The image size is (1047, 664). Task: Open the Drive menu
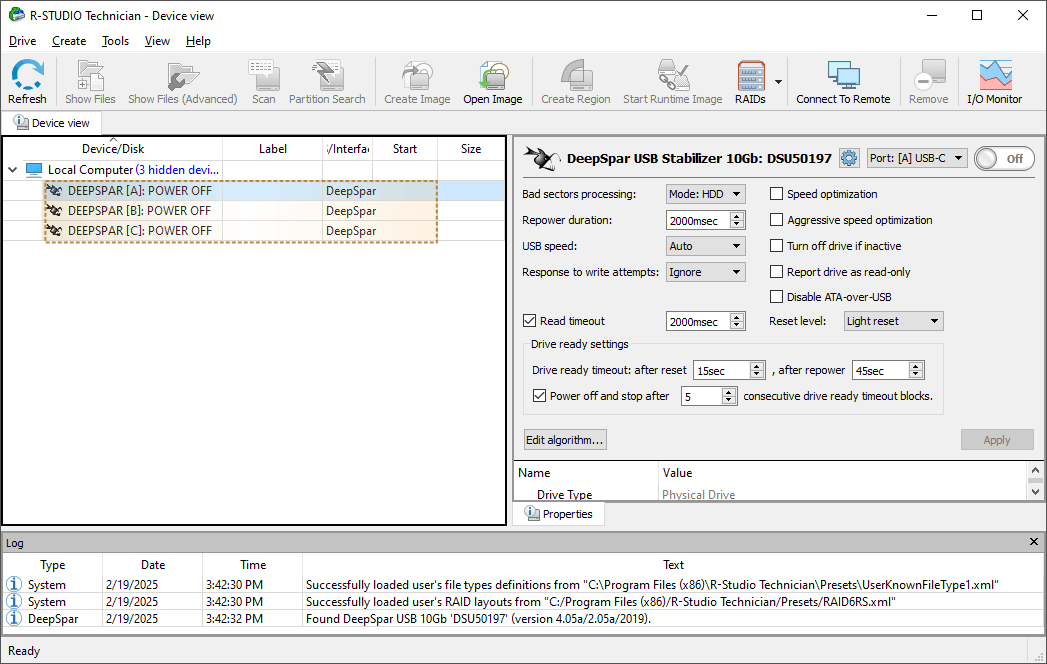(22, 41)
